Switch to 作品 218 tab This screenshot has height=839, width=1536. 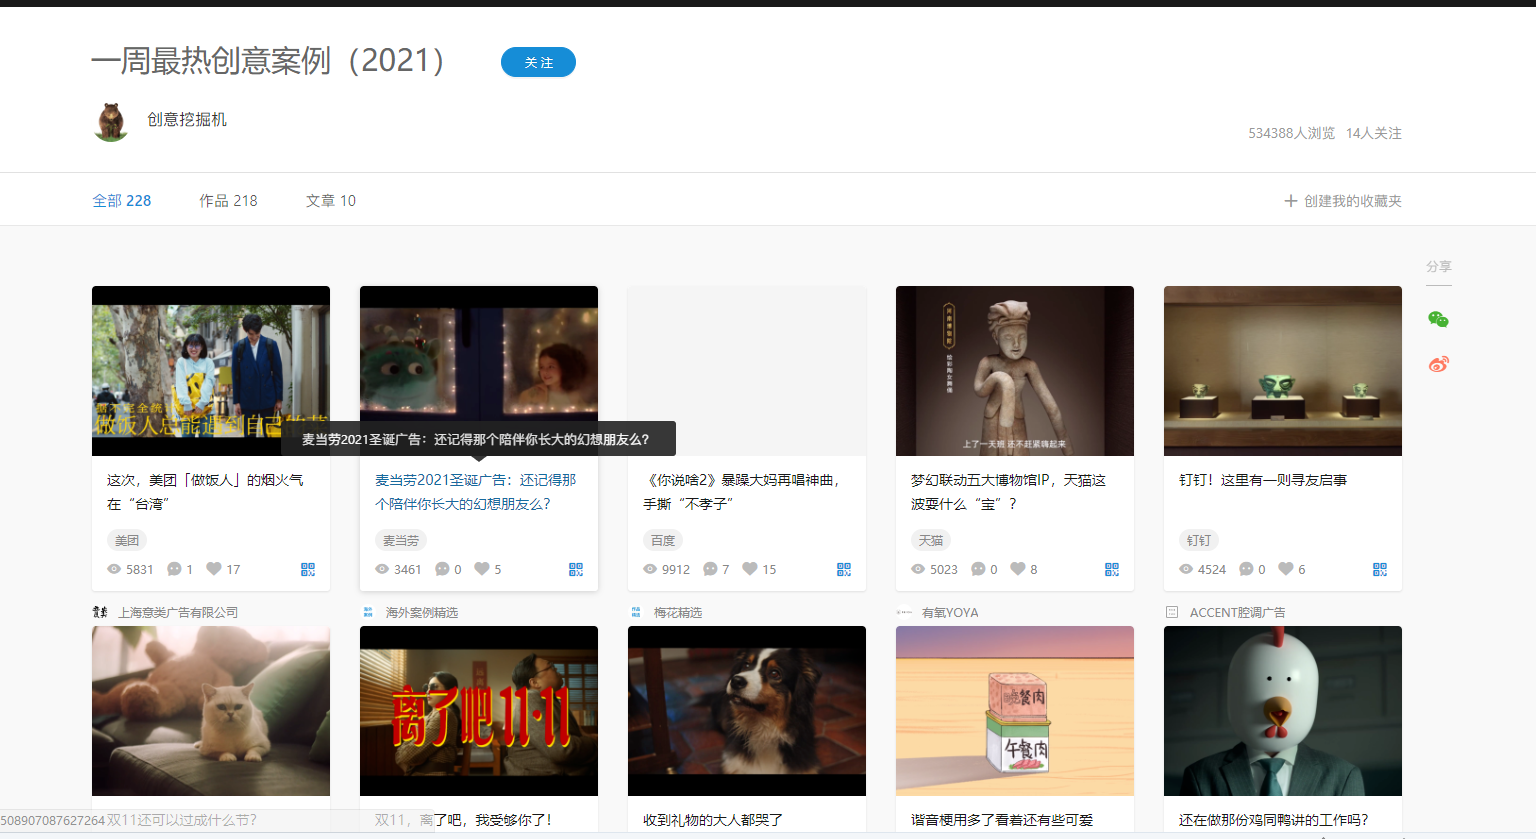point(228,200)
